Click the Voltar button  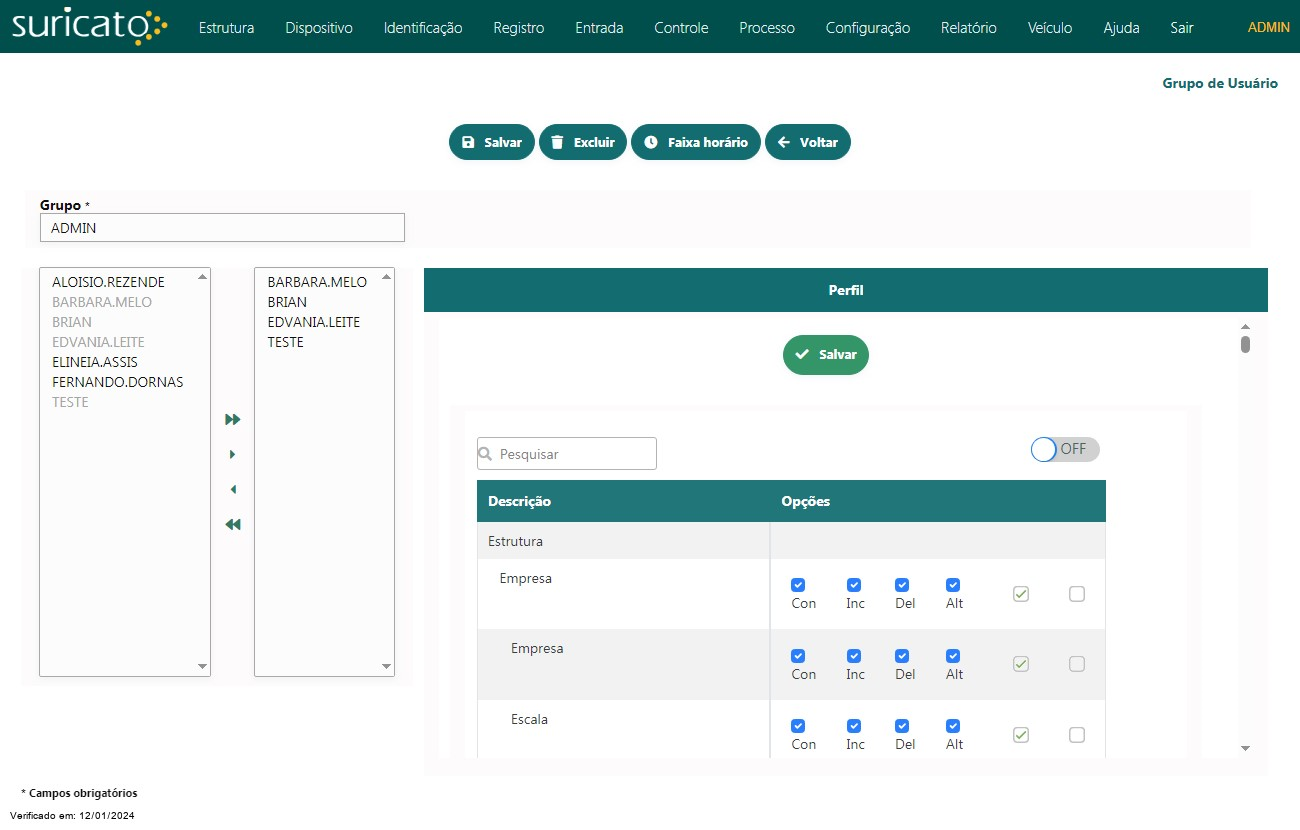coord(808,142)
